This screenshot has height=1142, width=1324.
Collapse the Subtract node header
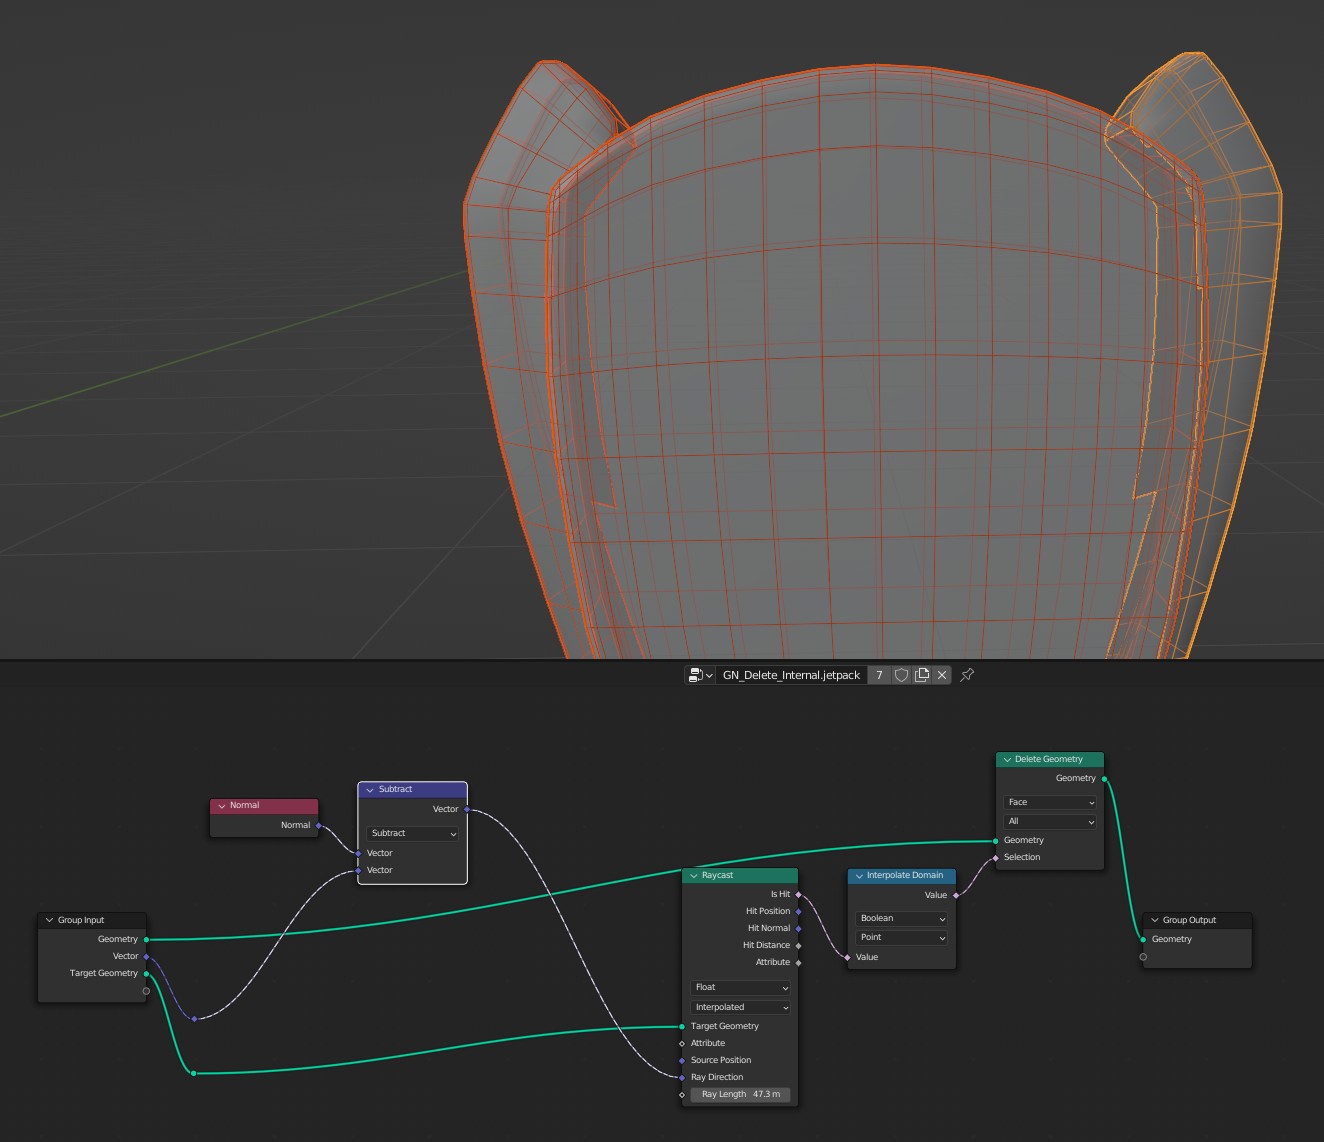click(369, 789)
